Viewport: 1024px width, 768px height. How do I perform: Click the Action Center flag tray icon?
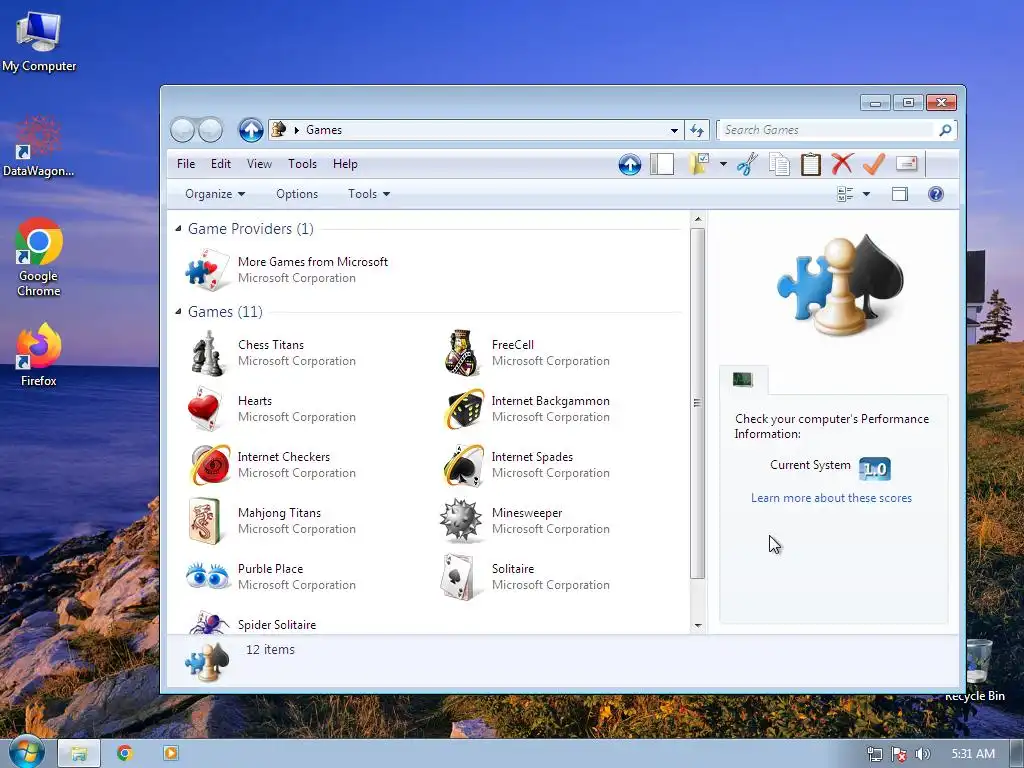coord(899,754)
